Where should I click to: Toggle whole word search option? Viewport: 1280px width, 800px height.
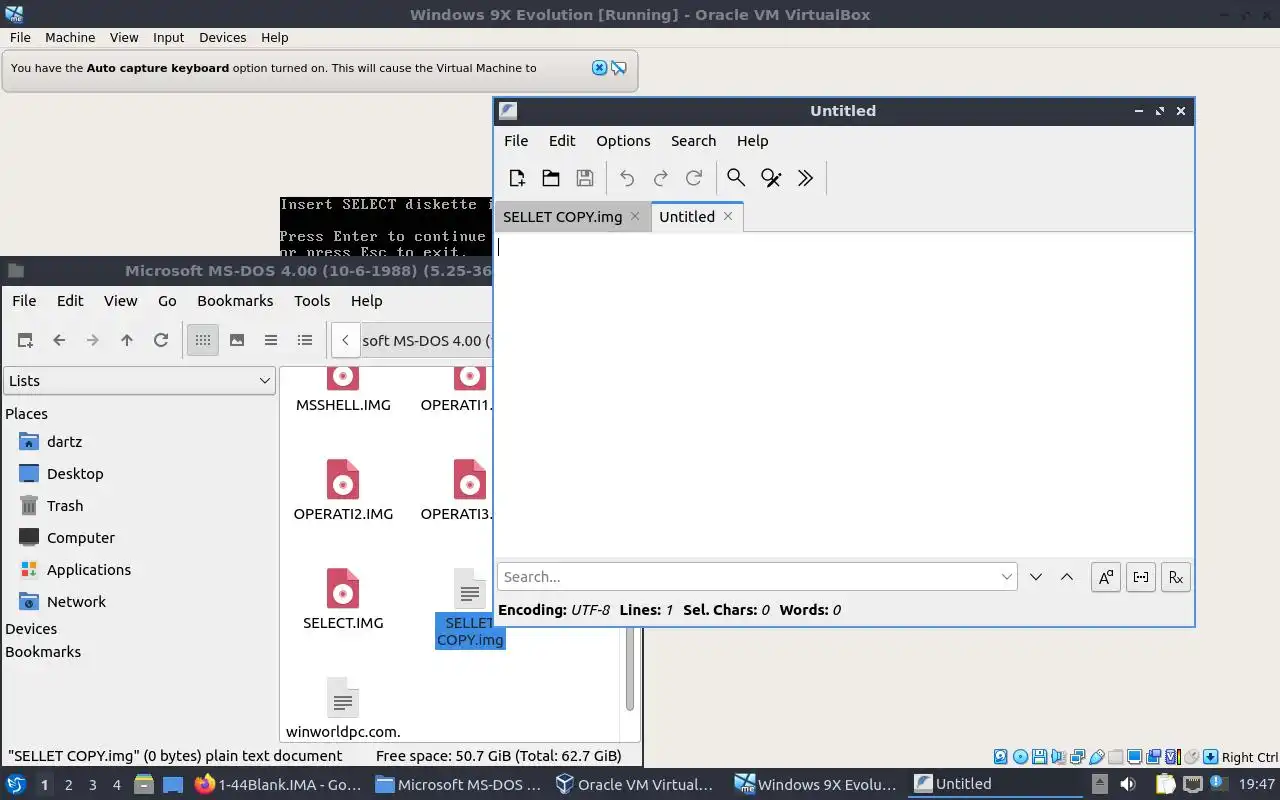pos(1141,577)
